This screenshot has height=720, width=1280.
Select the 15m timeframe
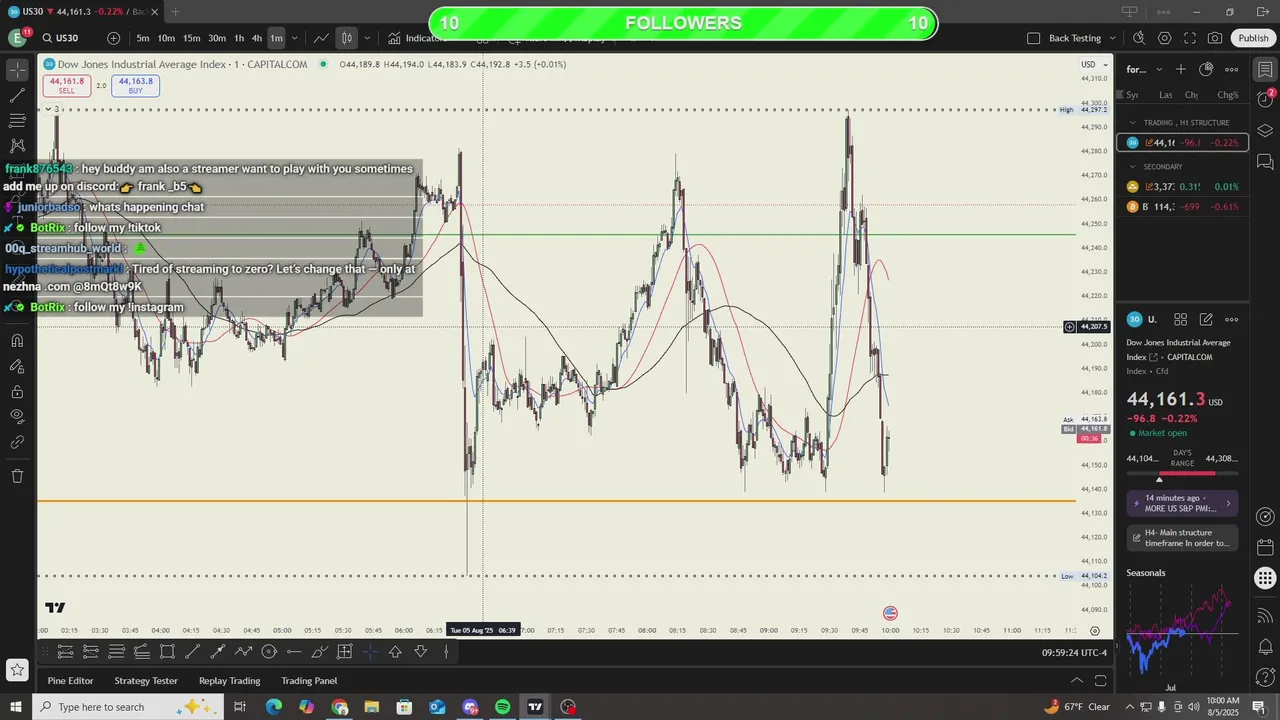point(191,38)
